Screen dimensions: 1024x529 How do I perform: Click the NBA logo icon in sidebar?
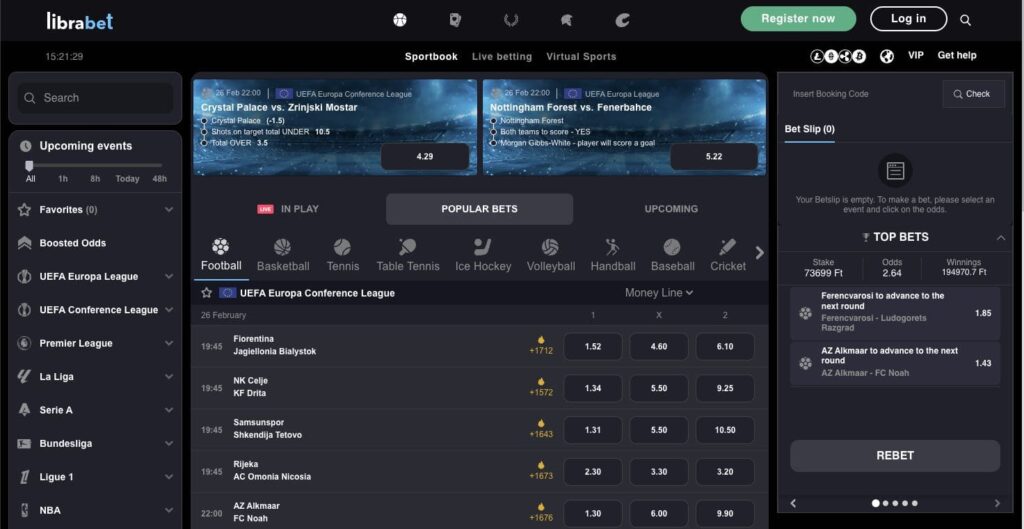pyautogui.click(x=24, y=510)
